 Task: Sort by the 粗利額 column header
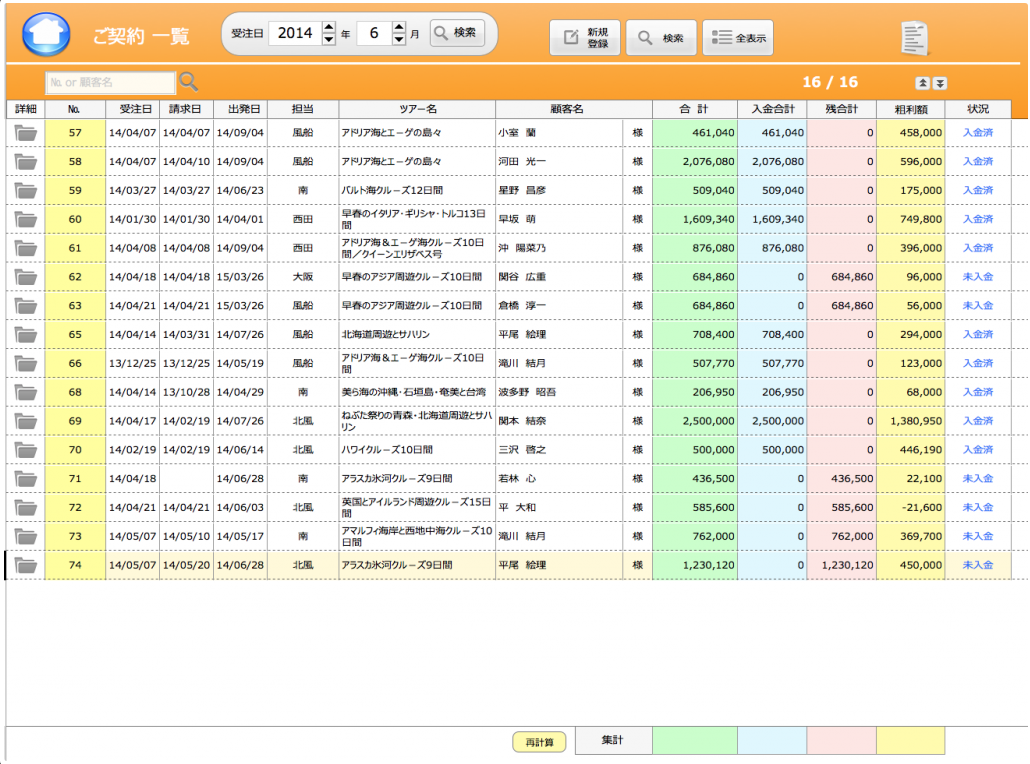tap(910, 108)
